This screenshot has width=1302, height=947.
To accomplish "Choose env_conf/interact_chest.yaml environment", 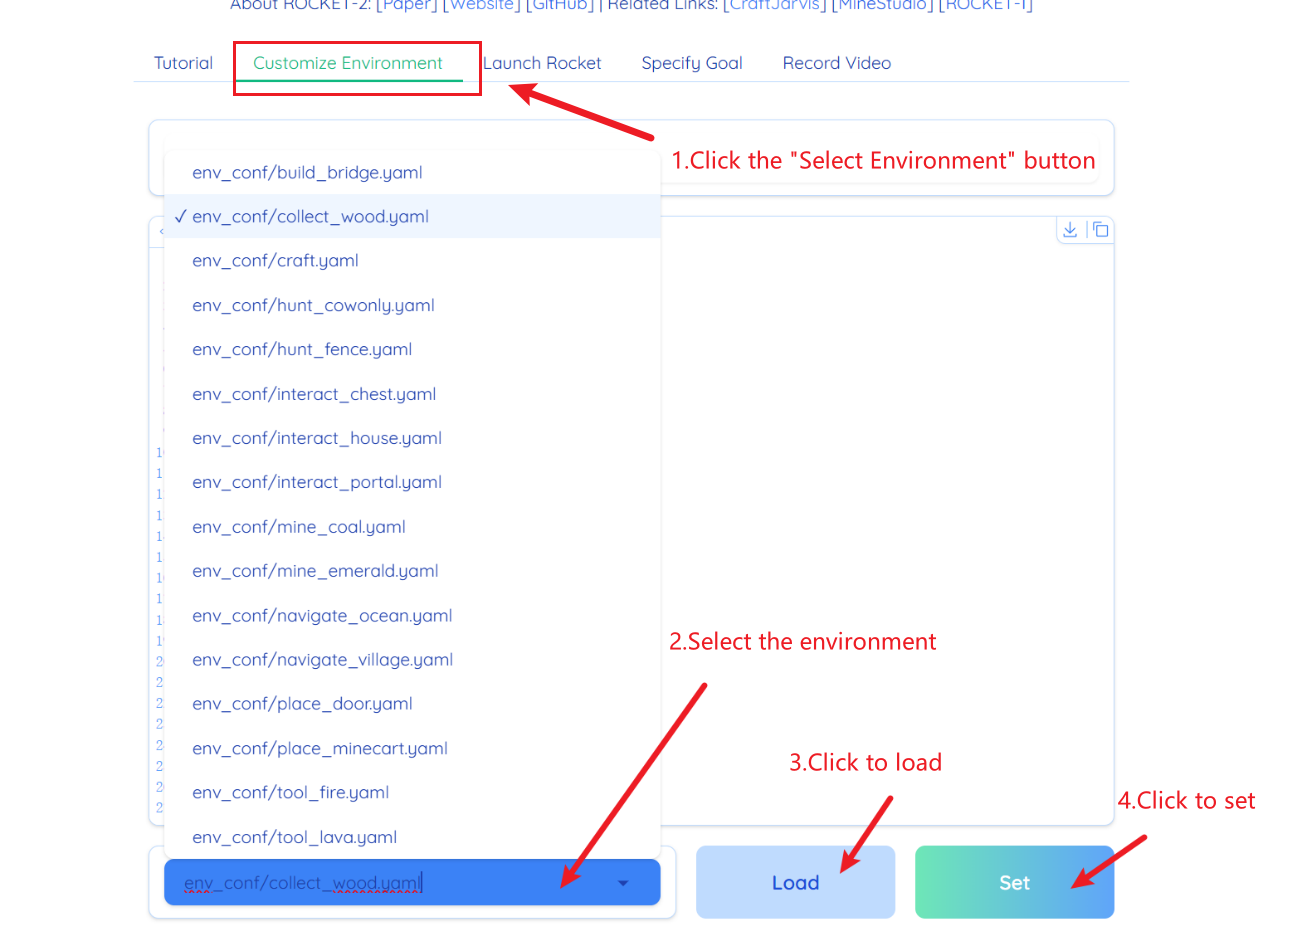I will pyautogui.click(x=314, y=394).
